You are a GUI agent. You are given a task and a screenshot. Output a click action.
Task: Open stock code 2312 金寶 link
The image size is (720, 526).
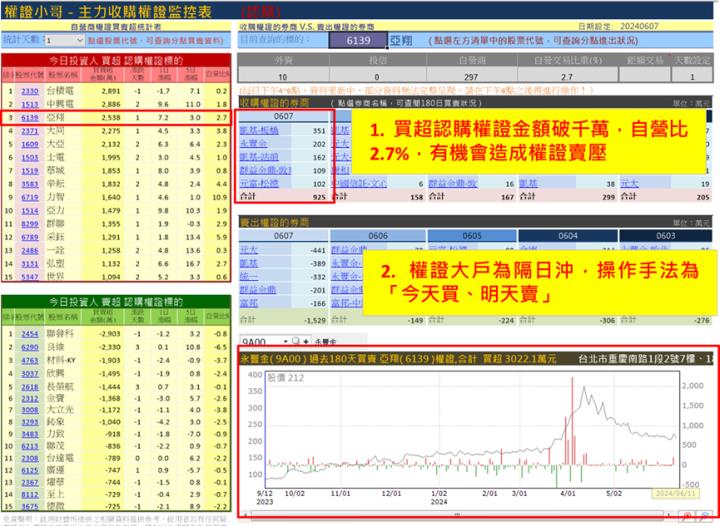(30, 398)
